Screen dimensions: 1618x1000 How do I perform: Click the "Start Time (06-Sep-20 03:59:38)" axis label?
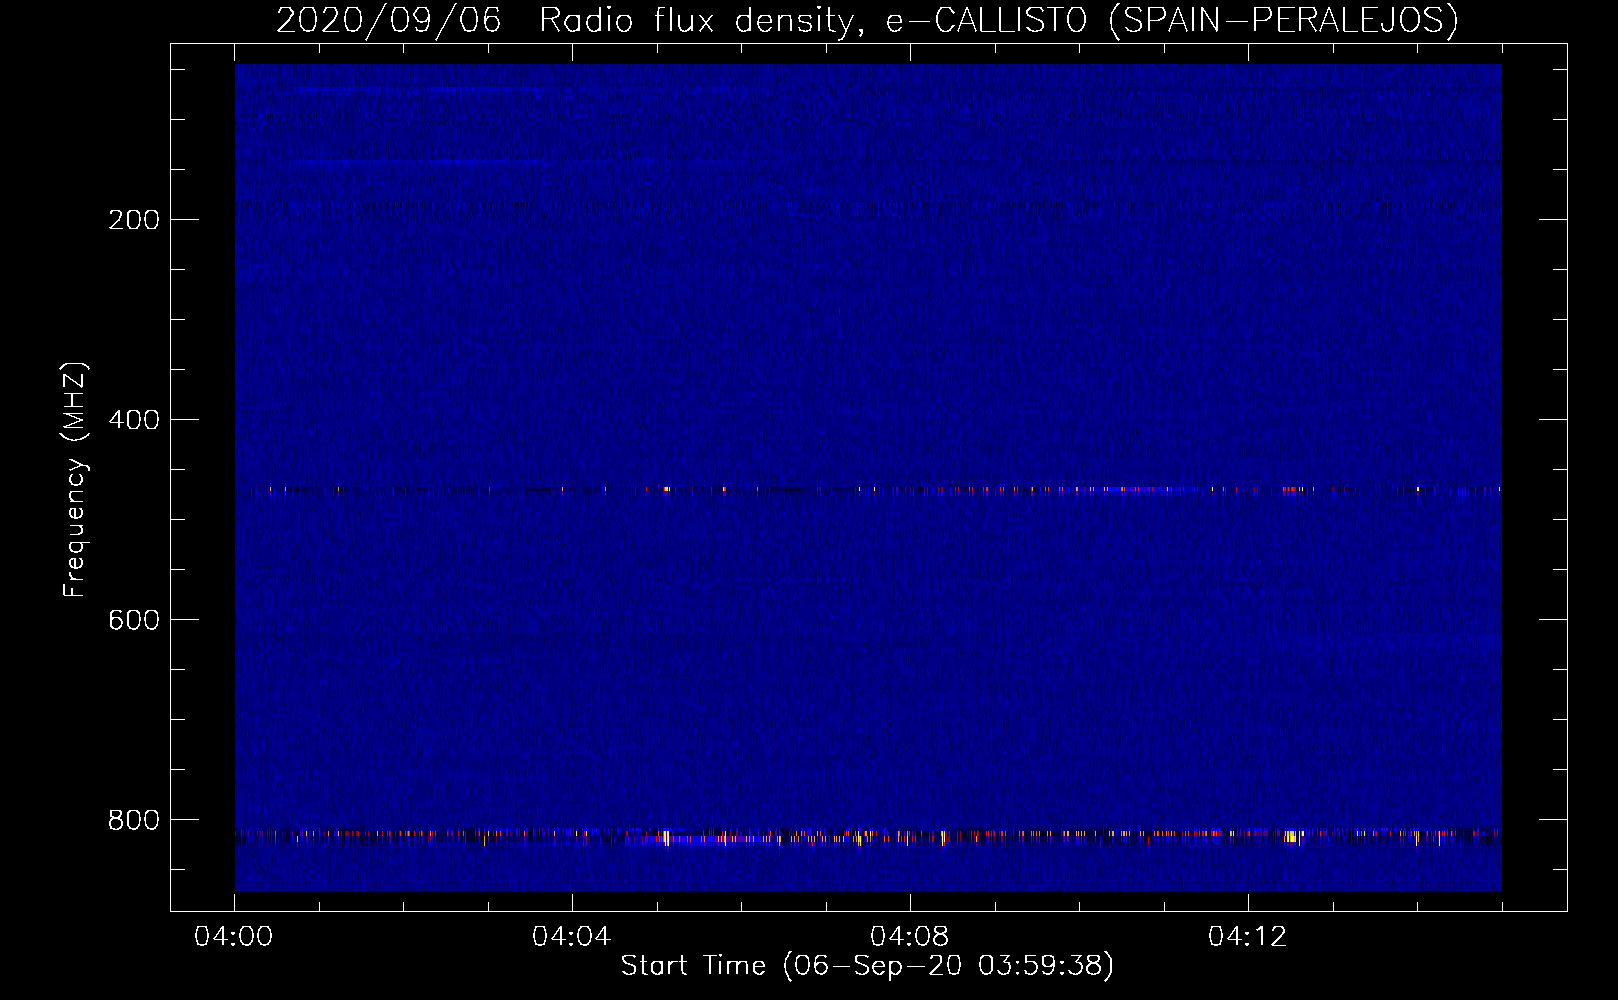tap(867, 965)
